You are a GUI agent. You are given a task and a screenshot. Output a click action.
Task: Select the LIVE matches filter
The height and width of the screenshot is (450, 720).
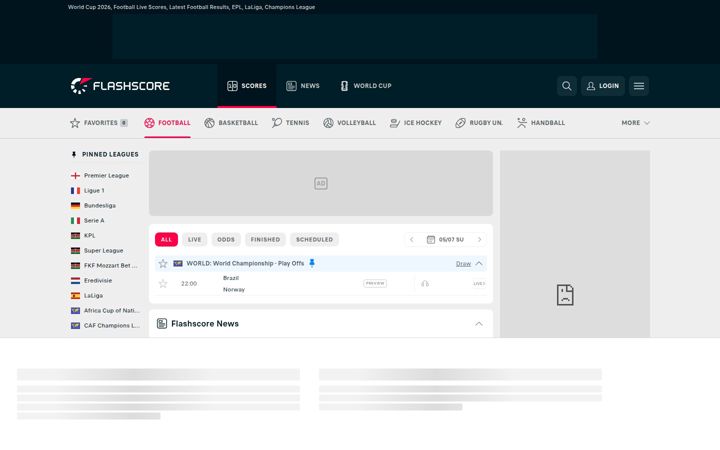click(x=194, y=240)
